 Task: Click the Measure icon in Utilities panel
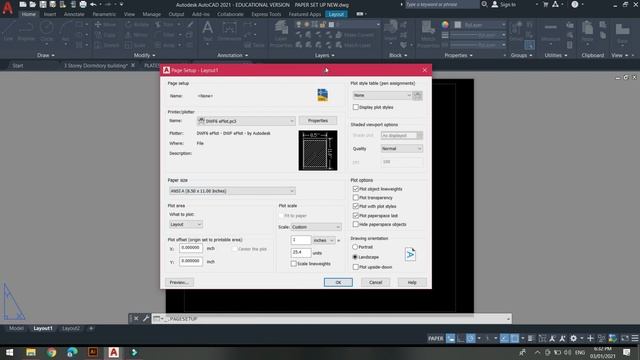(x=551, y=31)
